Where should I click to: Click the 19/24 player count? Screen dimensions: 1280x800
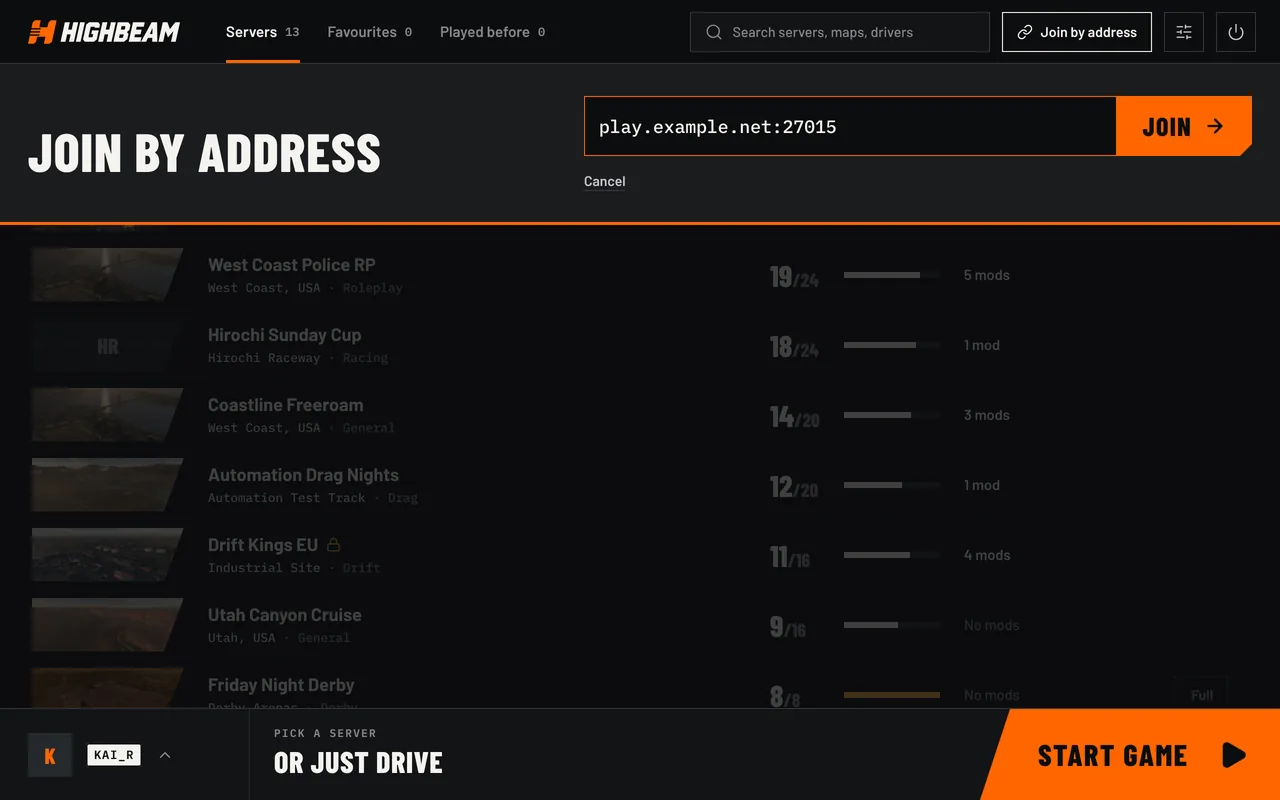(x=794, y=277)
